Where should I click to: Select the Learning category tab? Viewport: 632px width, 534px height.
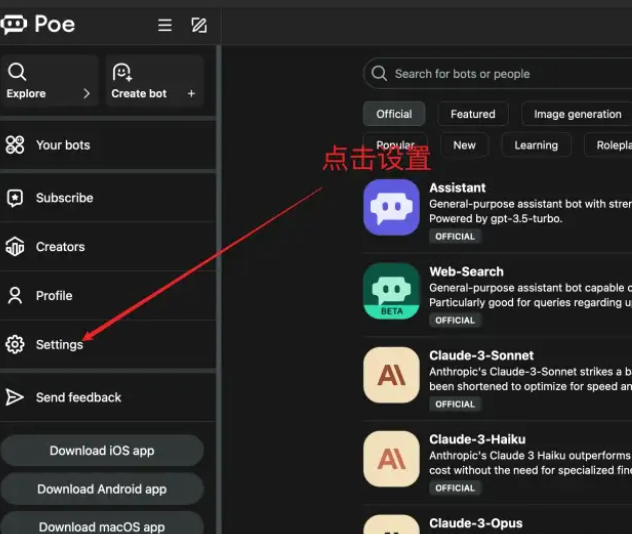(x=536, y=145)
